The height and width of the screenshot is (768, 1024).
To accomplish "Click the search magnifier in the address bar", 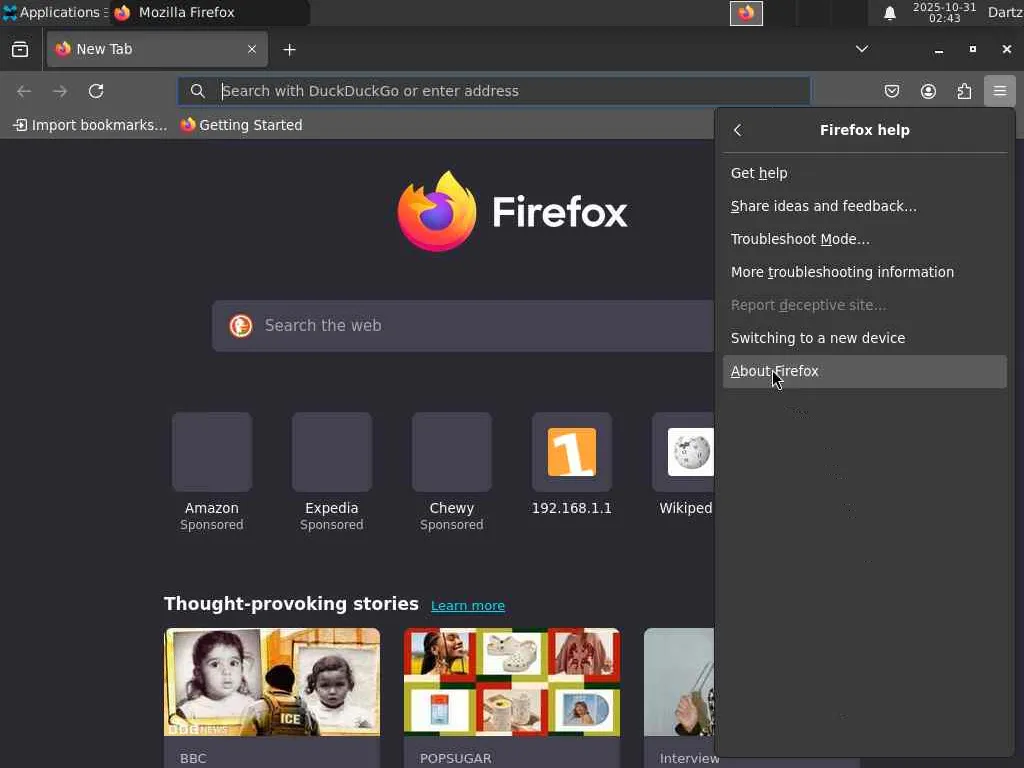I will coord(197,91).
